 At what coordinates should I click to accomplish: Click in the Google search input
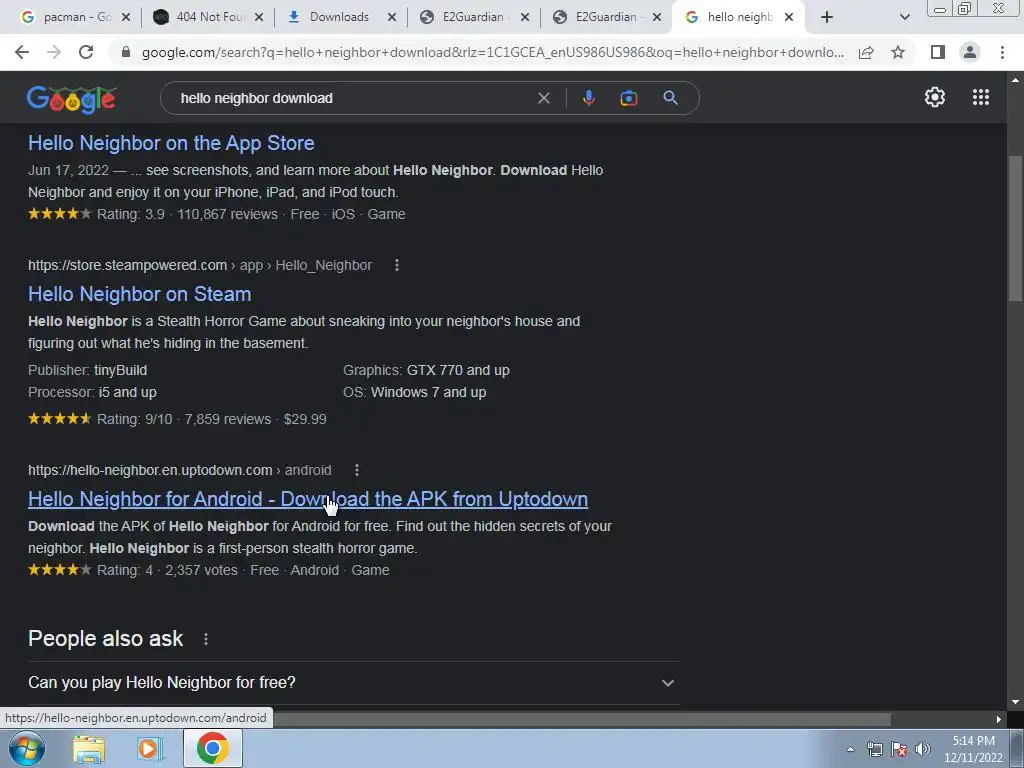click(x=353, y=98)
